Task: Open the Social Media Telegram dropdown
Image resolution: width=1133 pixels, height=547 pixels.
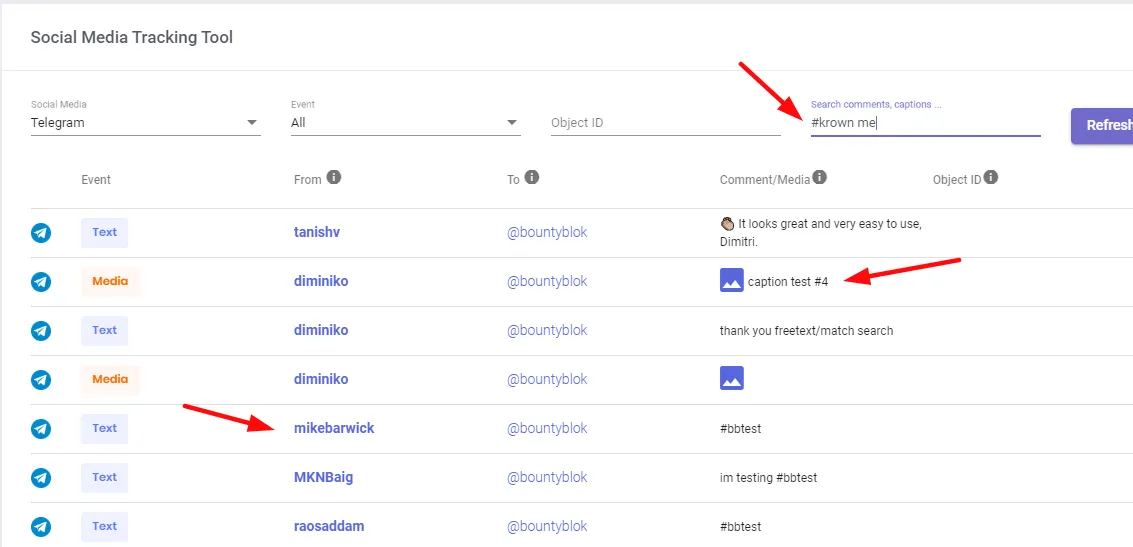Action: [x=145, y=123]
